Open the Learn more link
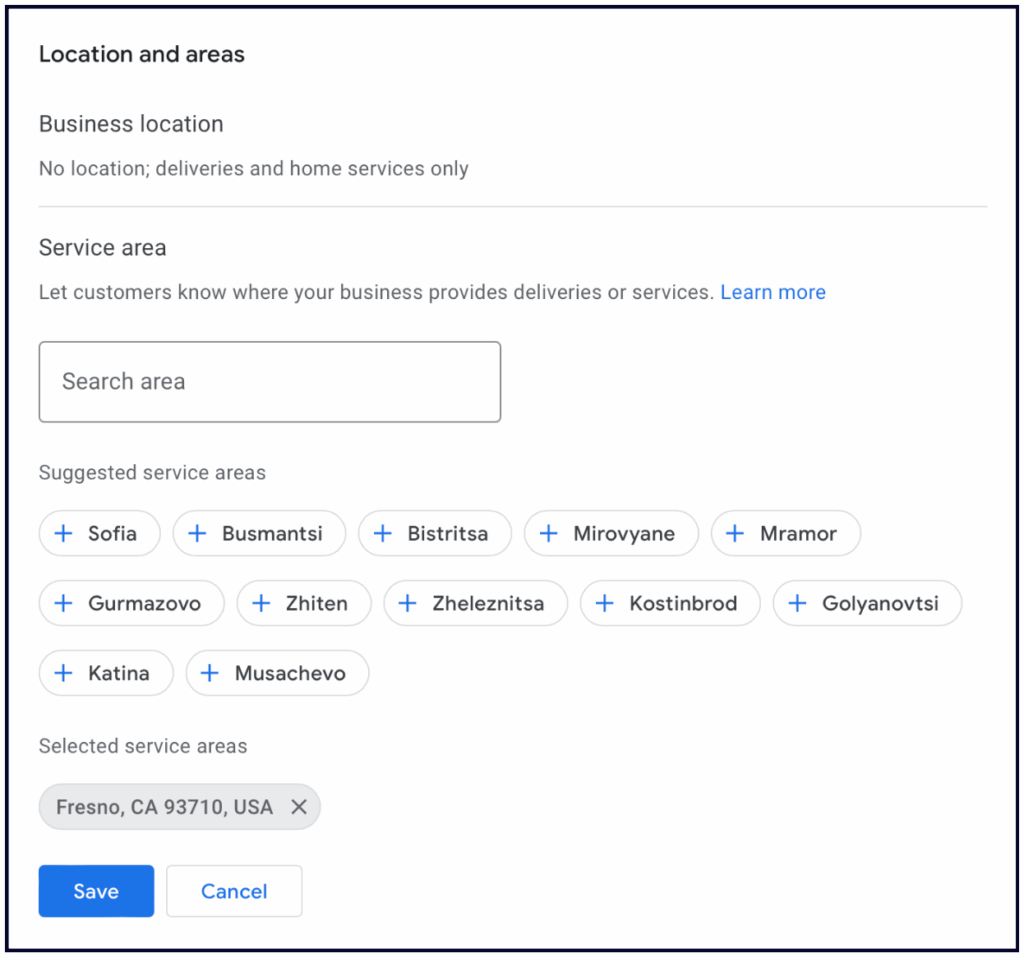Image resolution: width=1024 pixels, height=958 pixels. click(772, 292)
